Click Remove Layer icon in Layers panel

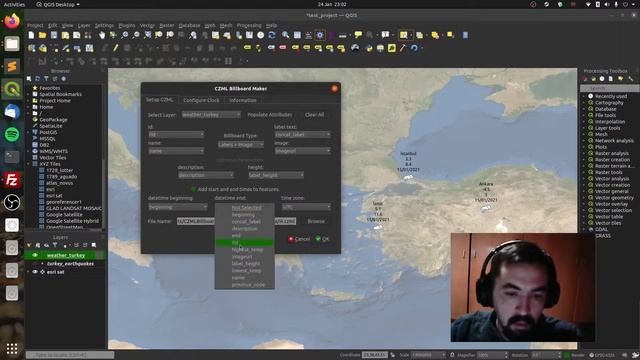pyautogui.click(x=94, y=245)
